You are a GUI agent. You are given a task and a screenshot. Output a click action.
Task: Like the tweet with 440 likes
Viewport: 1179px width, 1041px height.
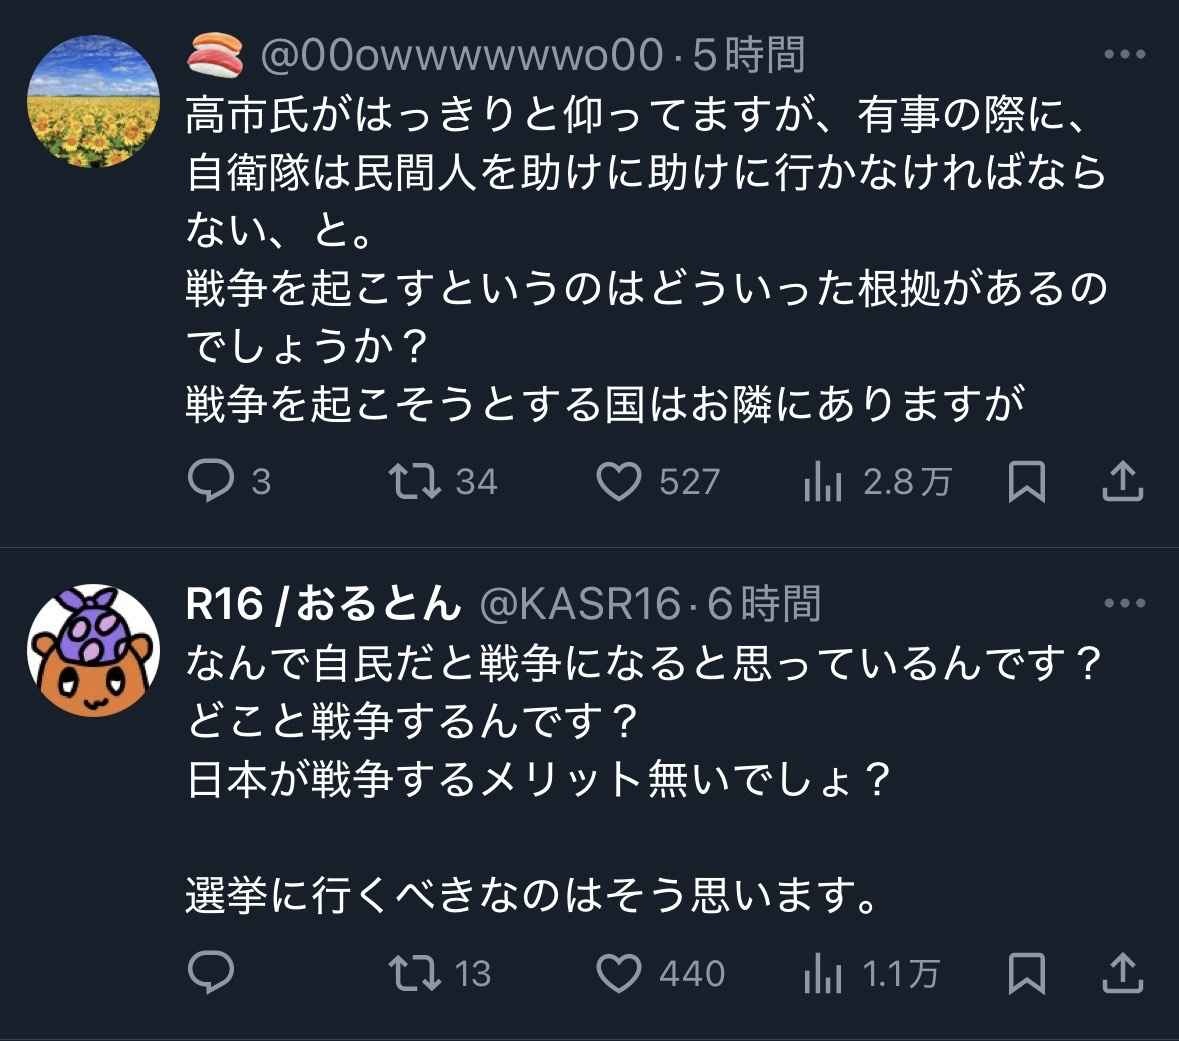[x=619, y=972]
